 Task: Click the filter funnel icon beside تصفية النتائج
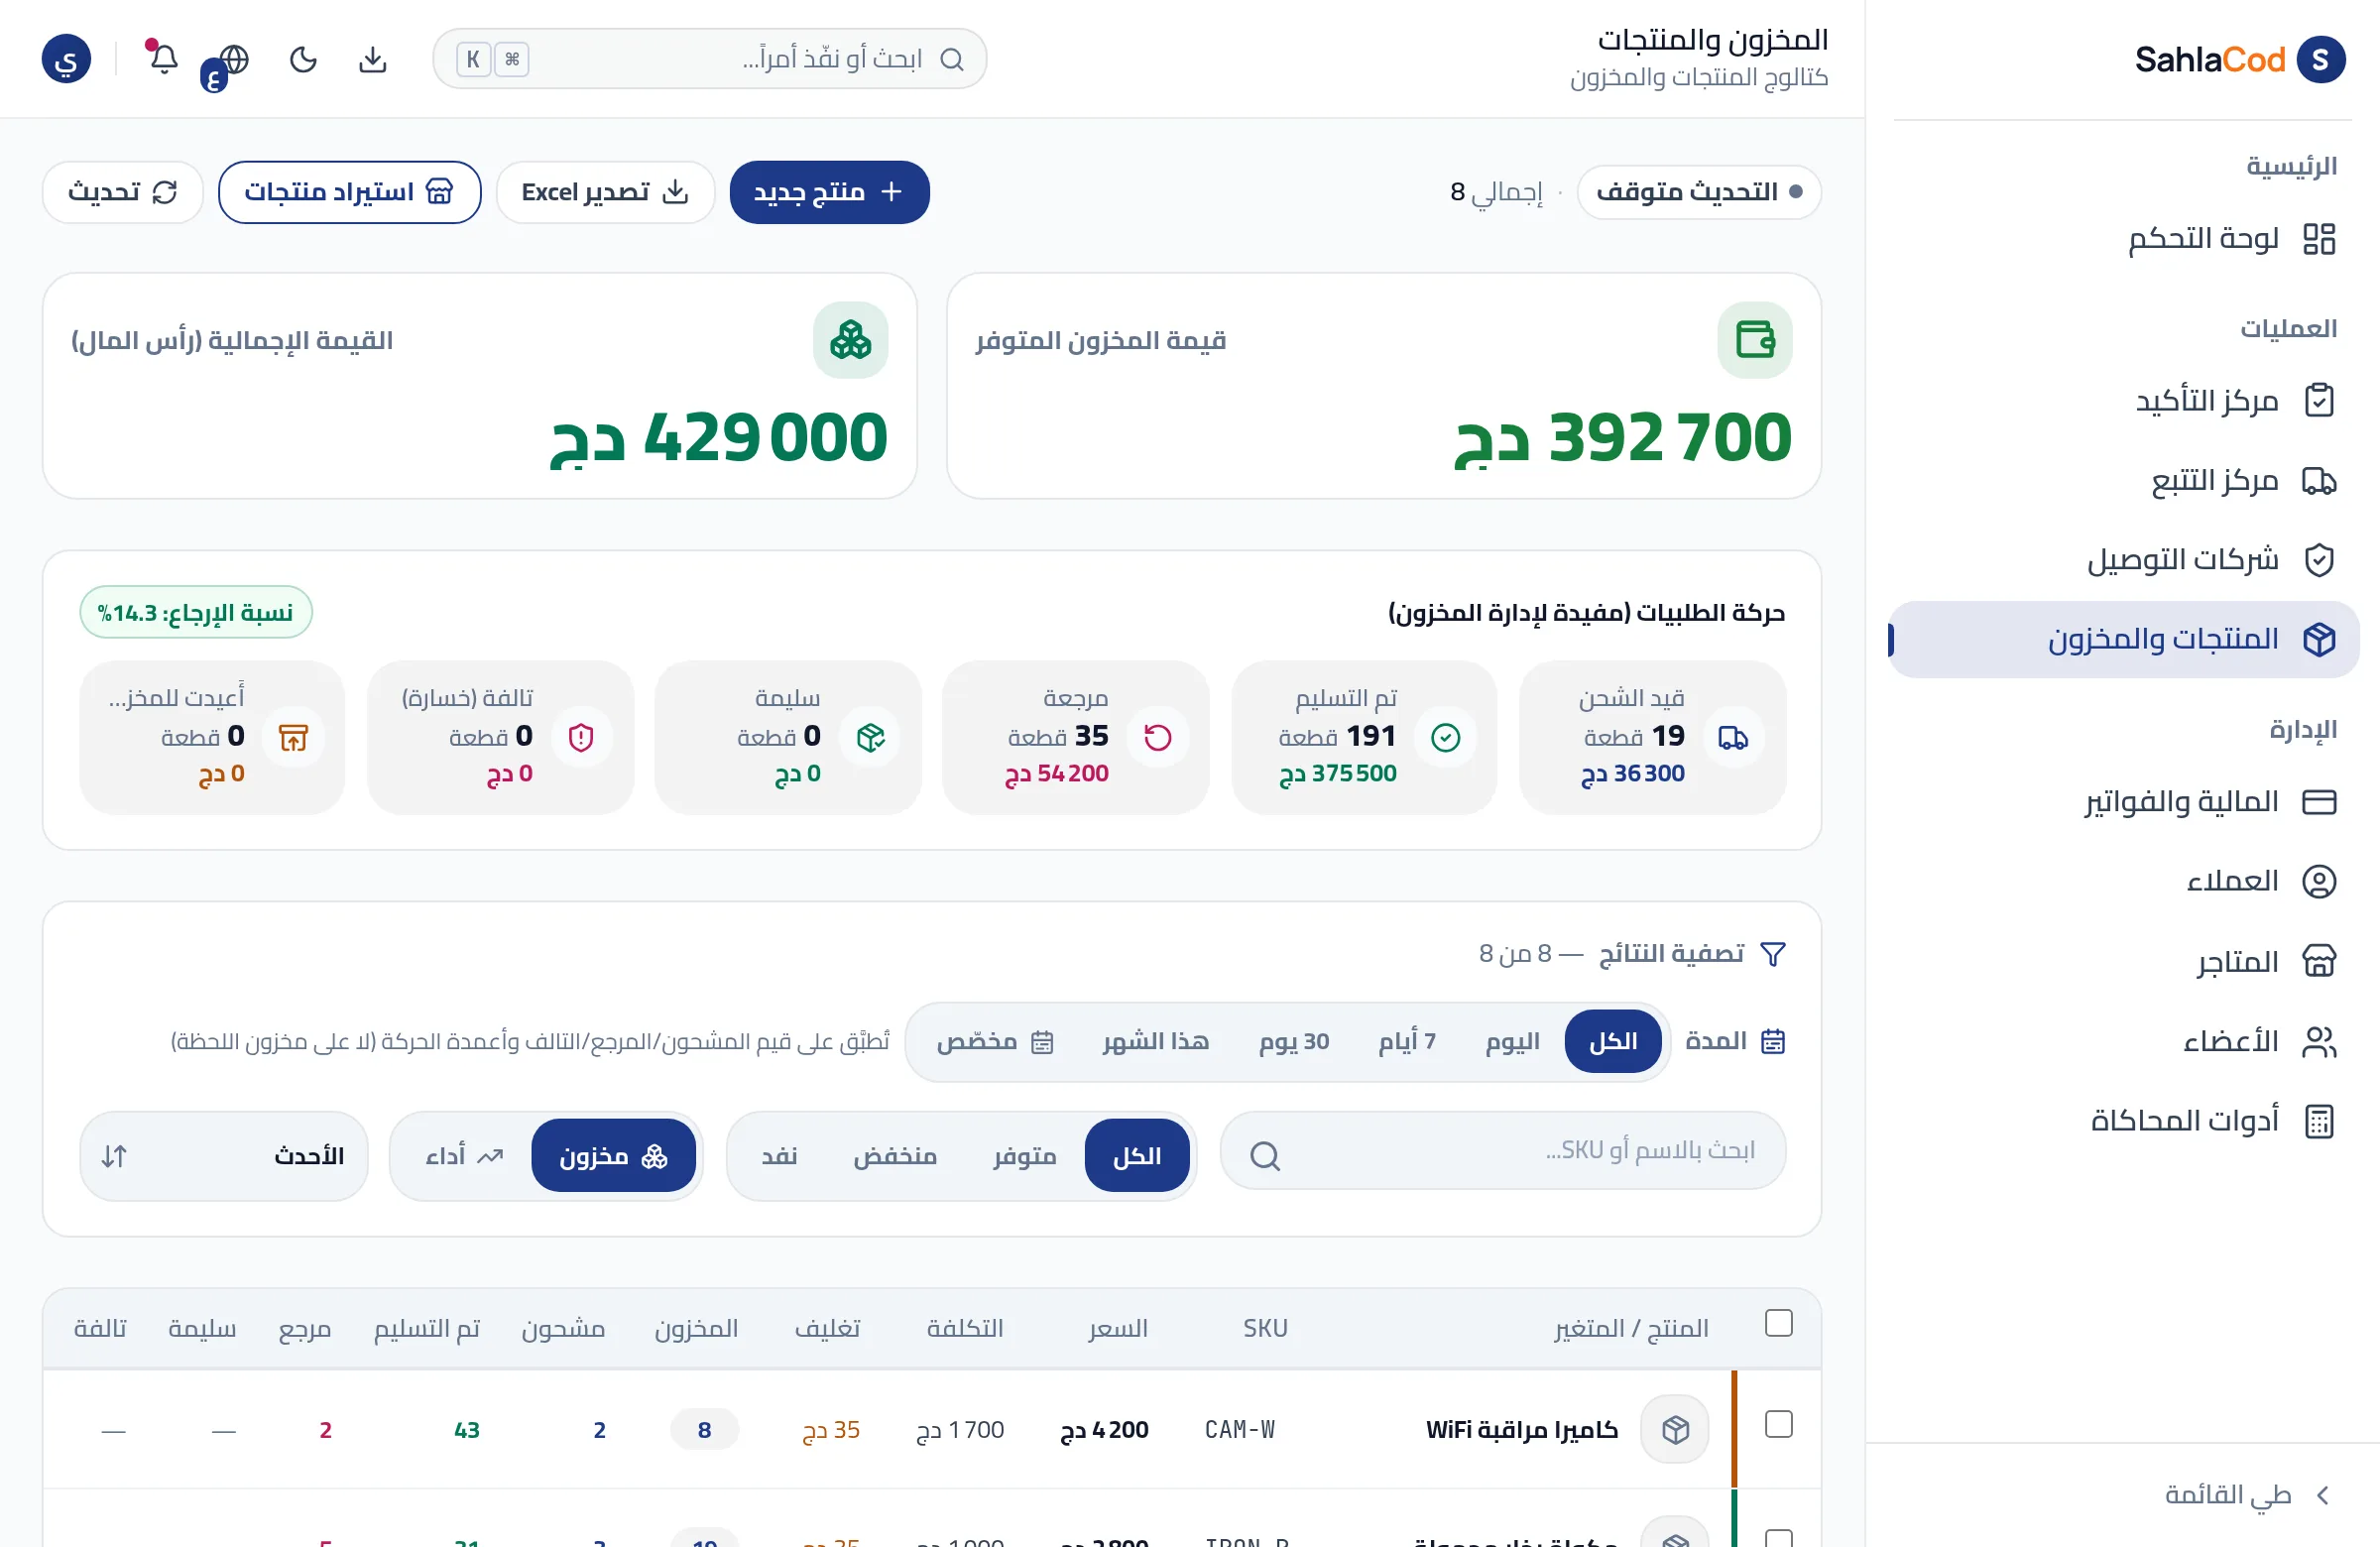click(1772, 954)
